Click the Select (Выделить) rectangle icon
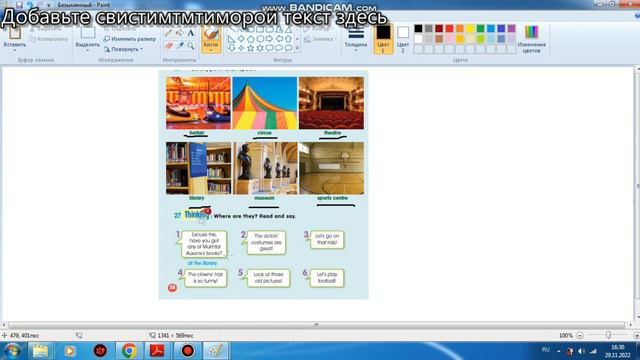The height and width of the screenshot is (360, 640). (x=88, y=33)
